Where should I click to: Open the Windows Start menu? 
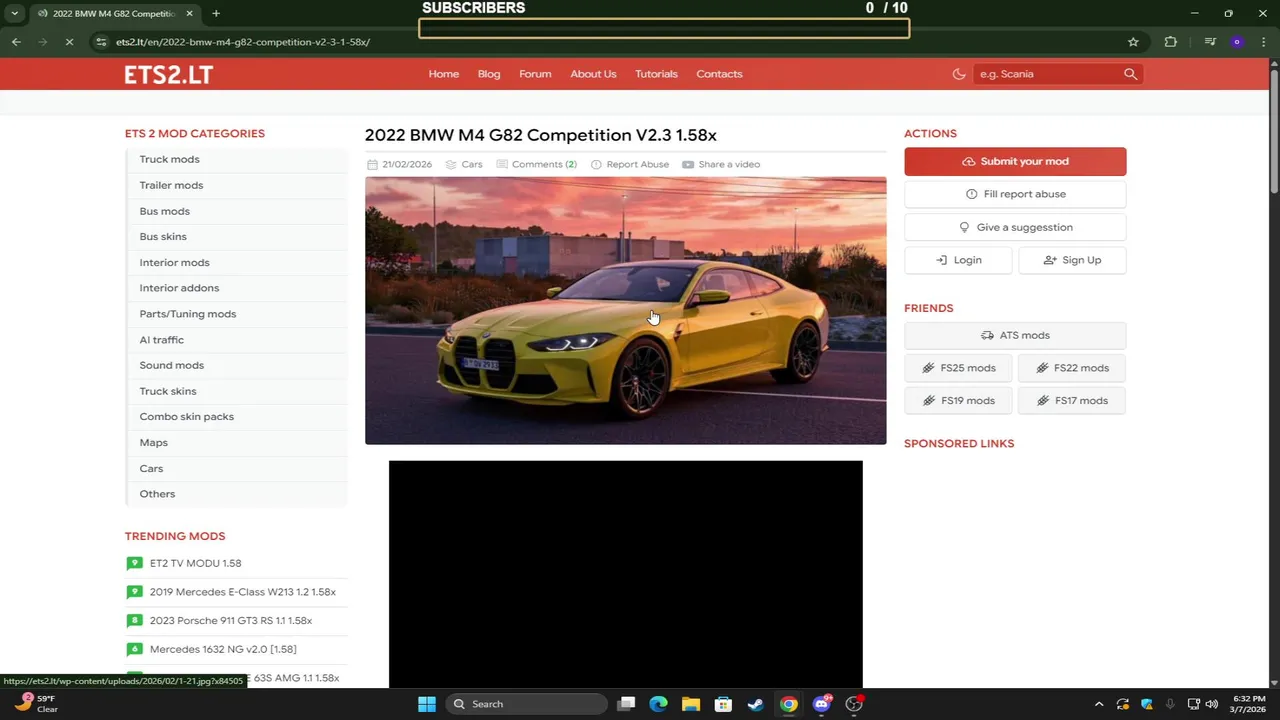[426, 704]
